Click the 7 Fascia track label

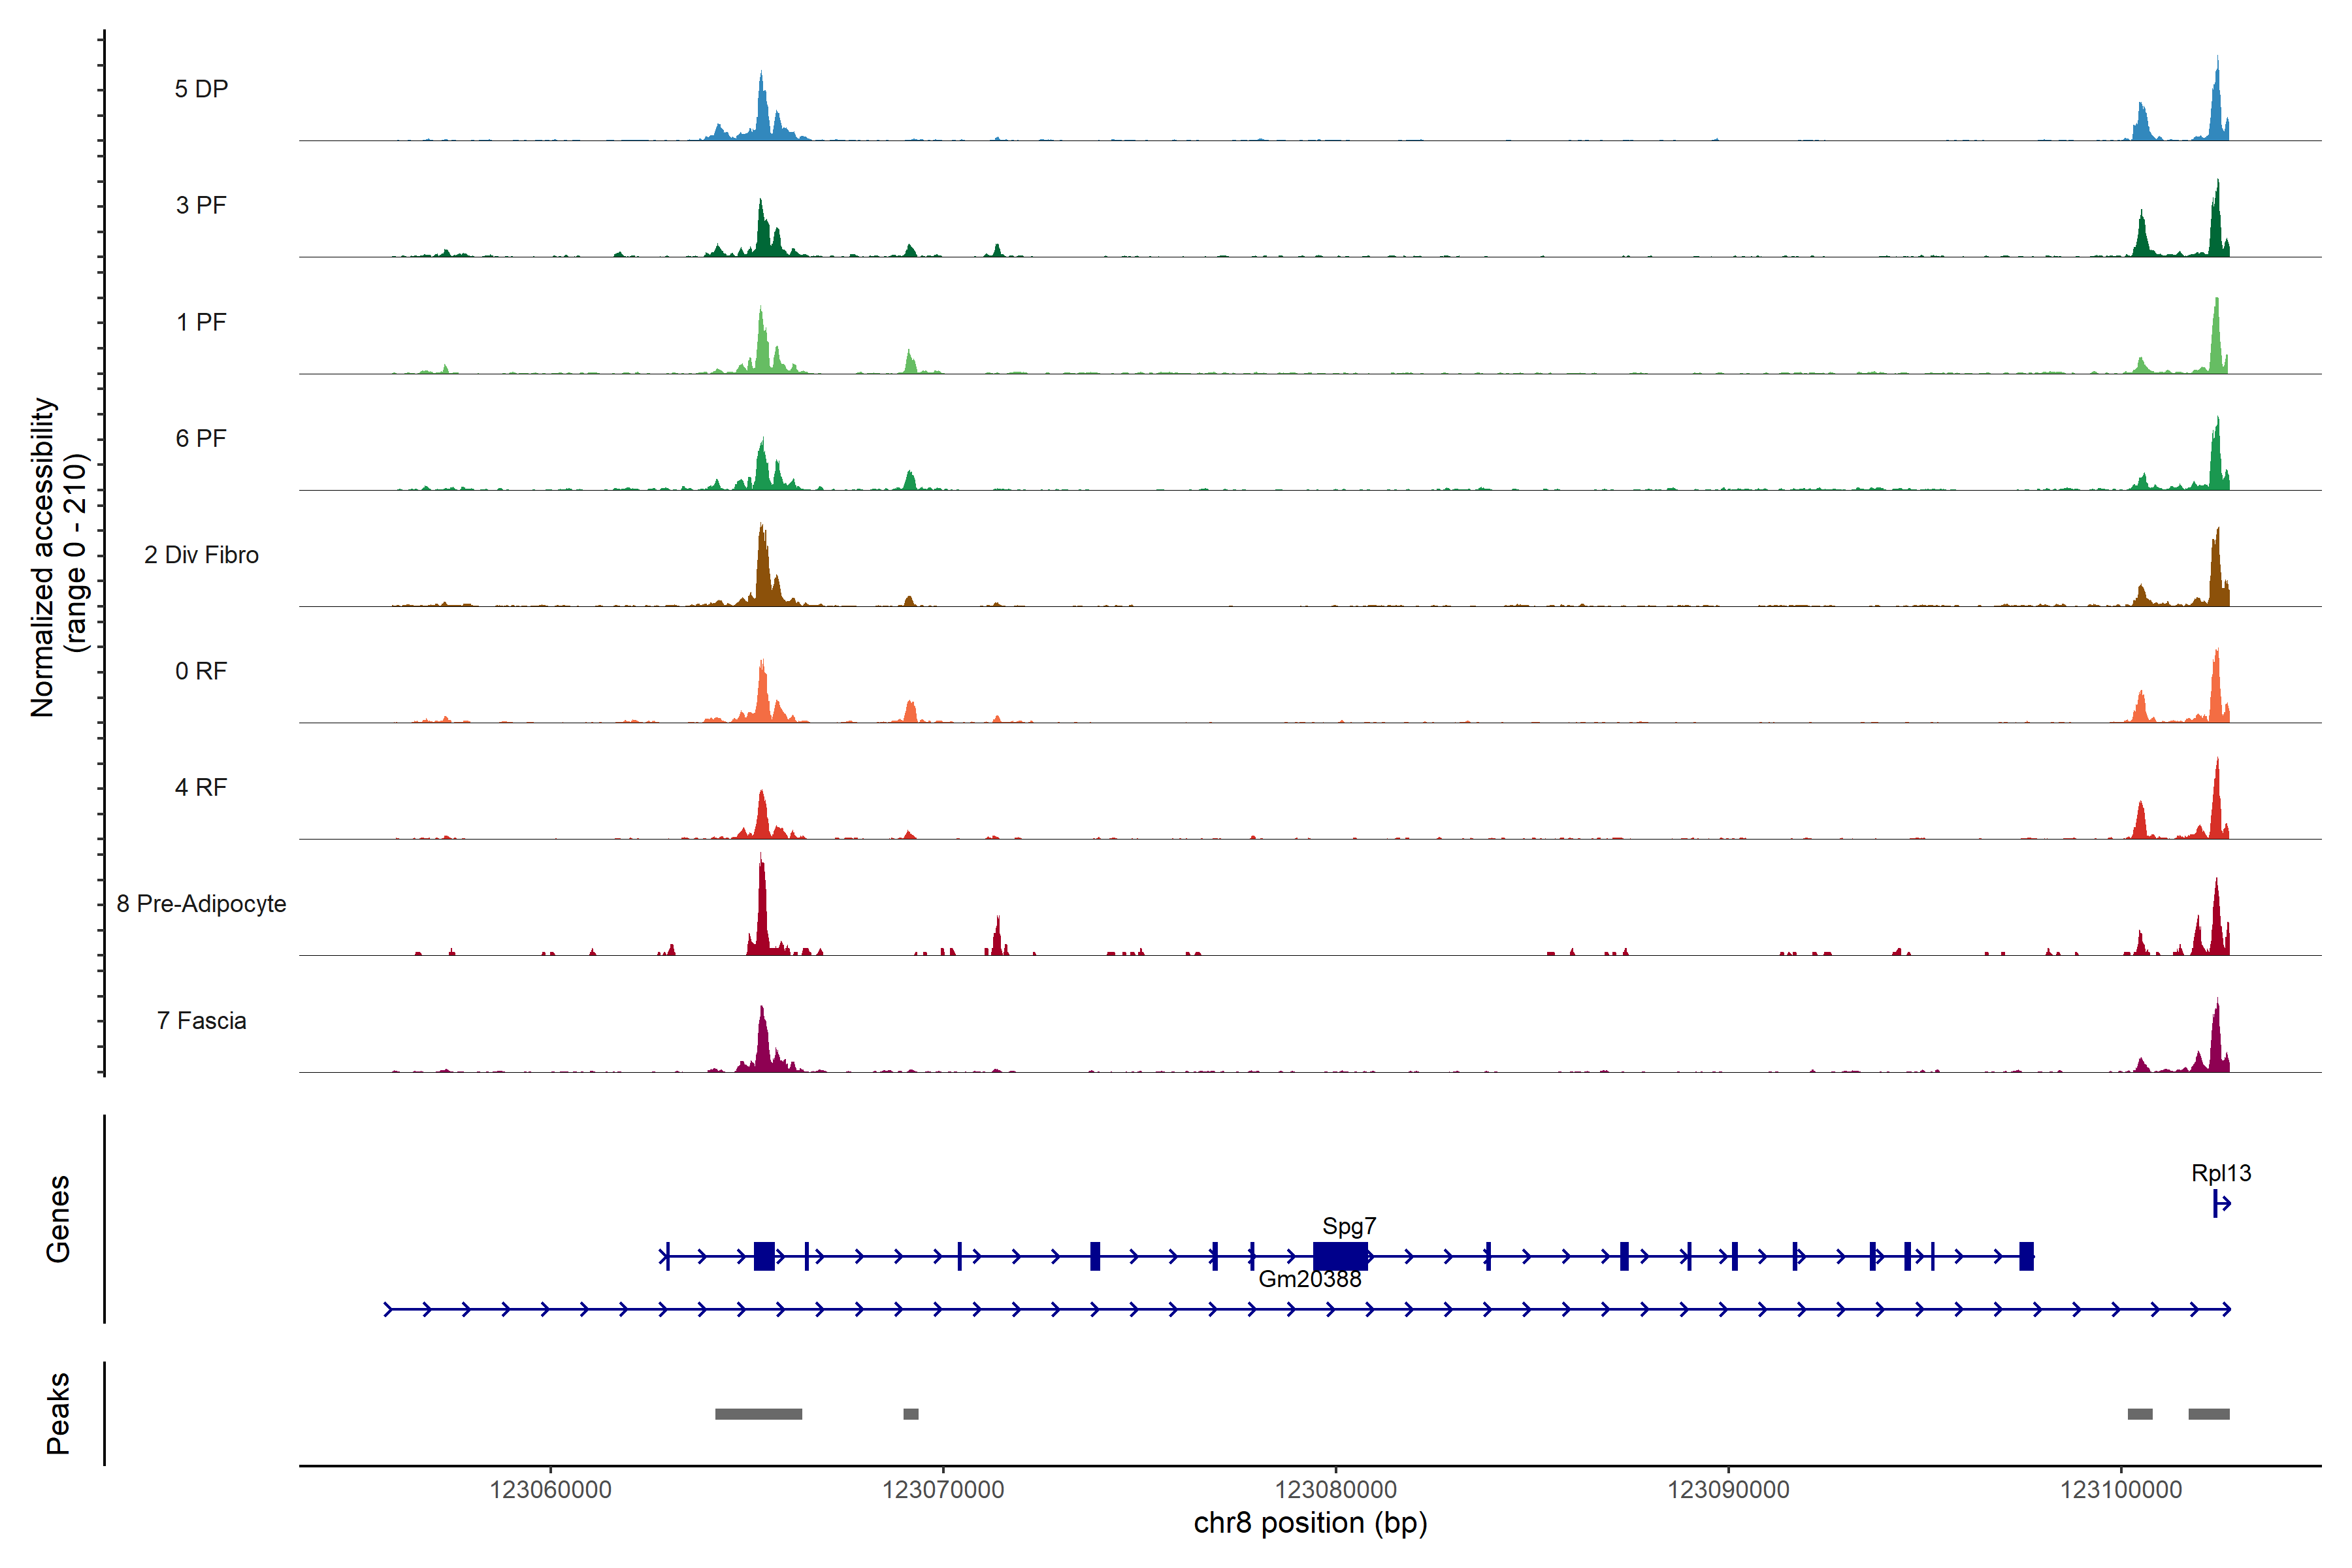pos(201,1020)
